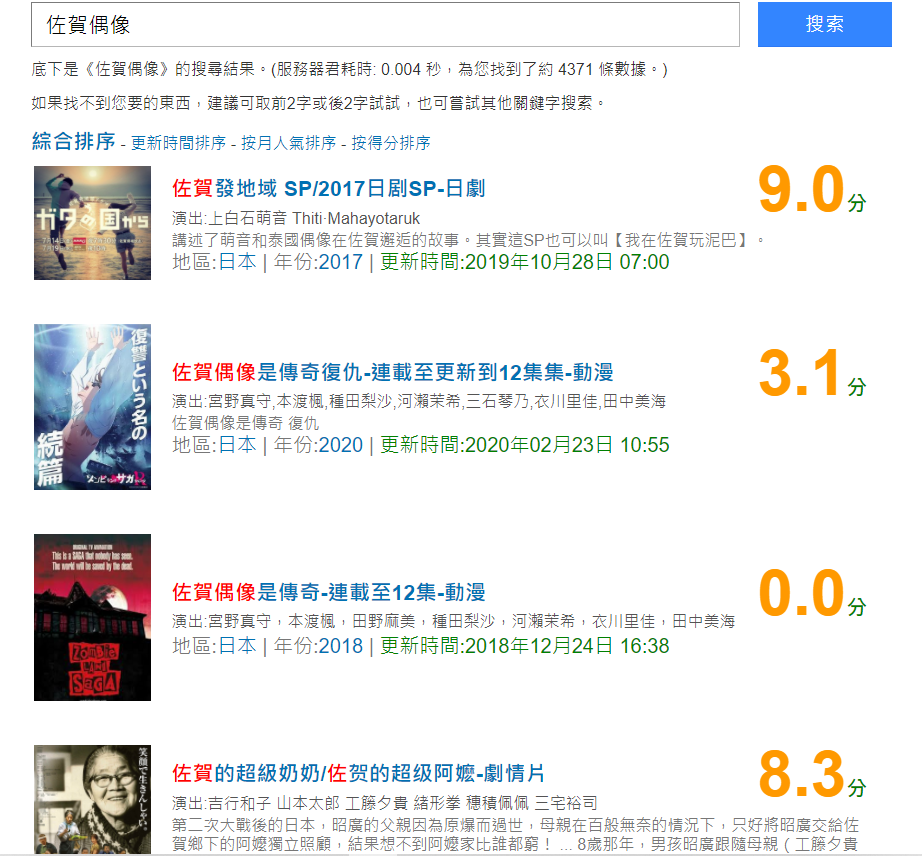Open the 佐賀偶像是傳奇-連載至12集 title link
Screen dimensions: 922x856
(329, 592)
